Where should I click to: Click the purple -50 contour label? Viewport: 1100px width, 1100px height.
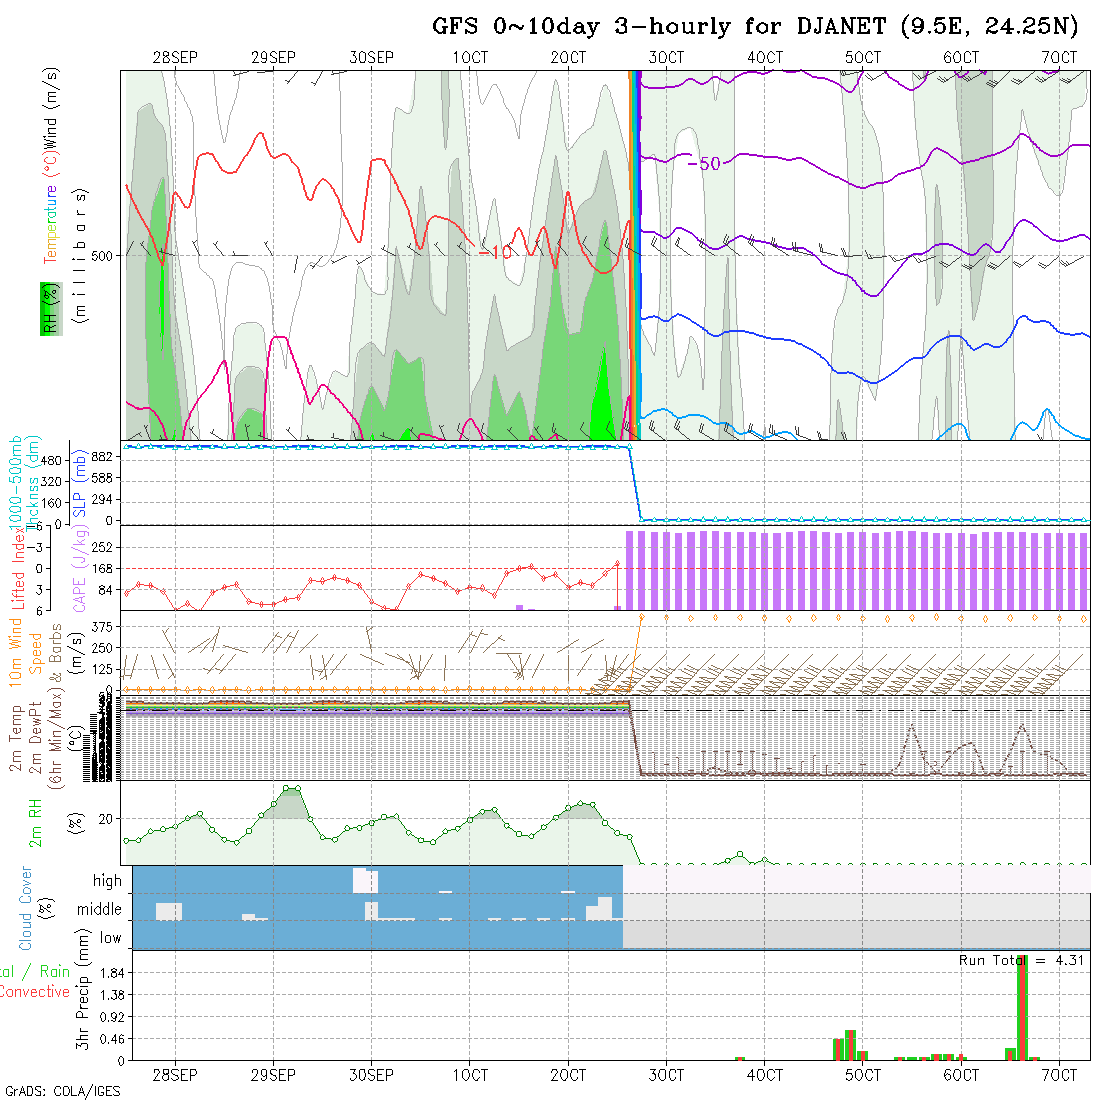[x=703, y=164]
